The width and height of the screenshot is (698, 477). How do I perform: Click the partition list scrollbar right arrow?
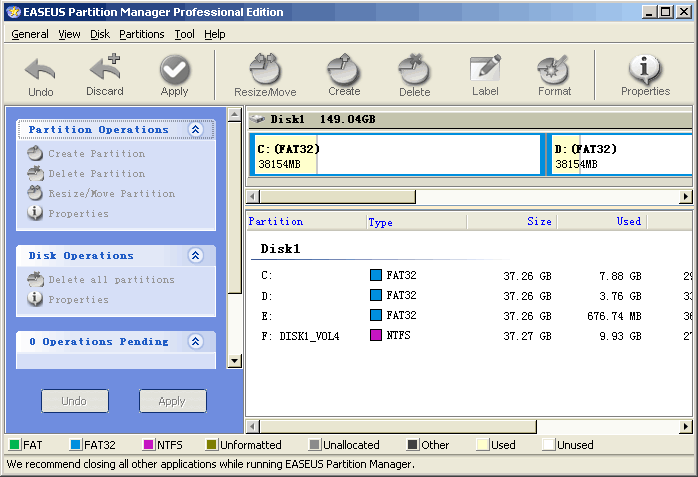pos(686,427)
